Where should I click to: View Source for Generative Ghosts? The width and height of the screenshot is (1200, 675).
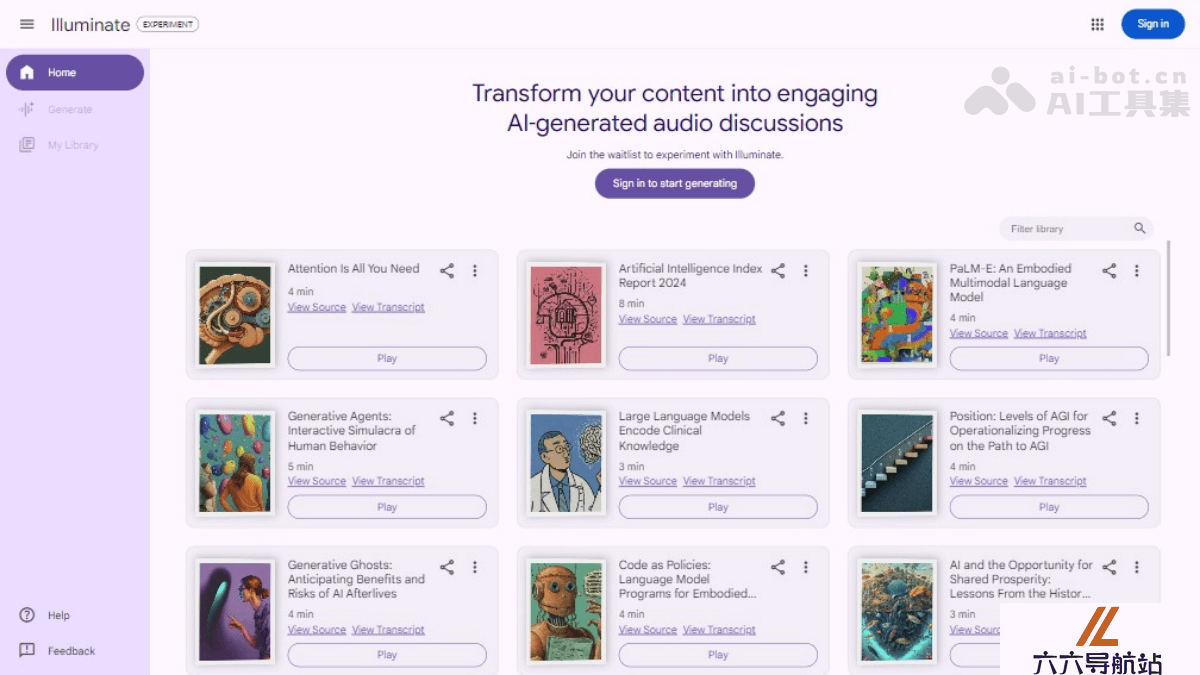coord(317,630)
